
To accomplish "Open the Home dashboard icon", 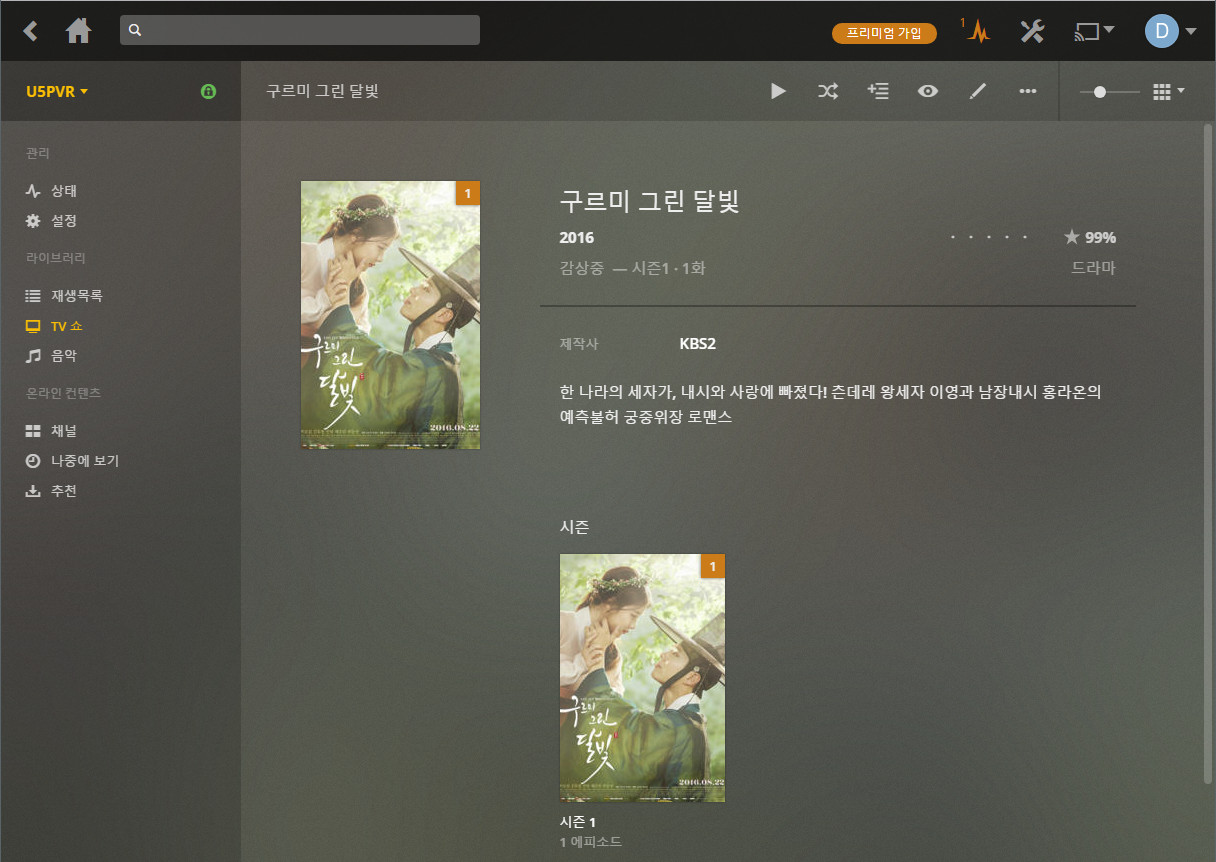I will click(78, 31).
